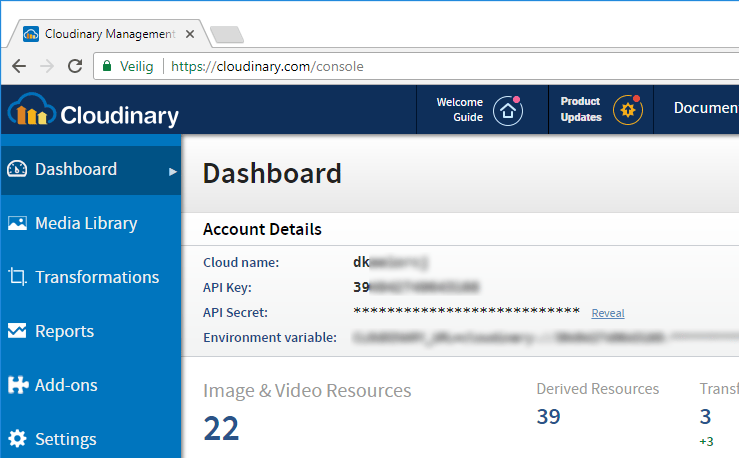The image size is (739, 458).
Task: Click the Add-ons puzzle piece icon
Action: click(x=18, y=384)
